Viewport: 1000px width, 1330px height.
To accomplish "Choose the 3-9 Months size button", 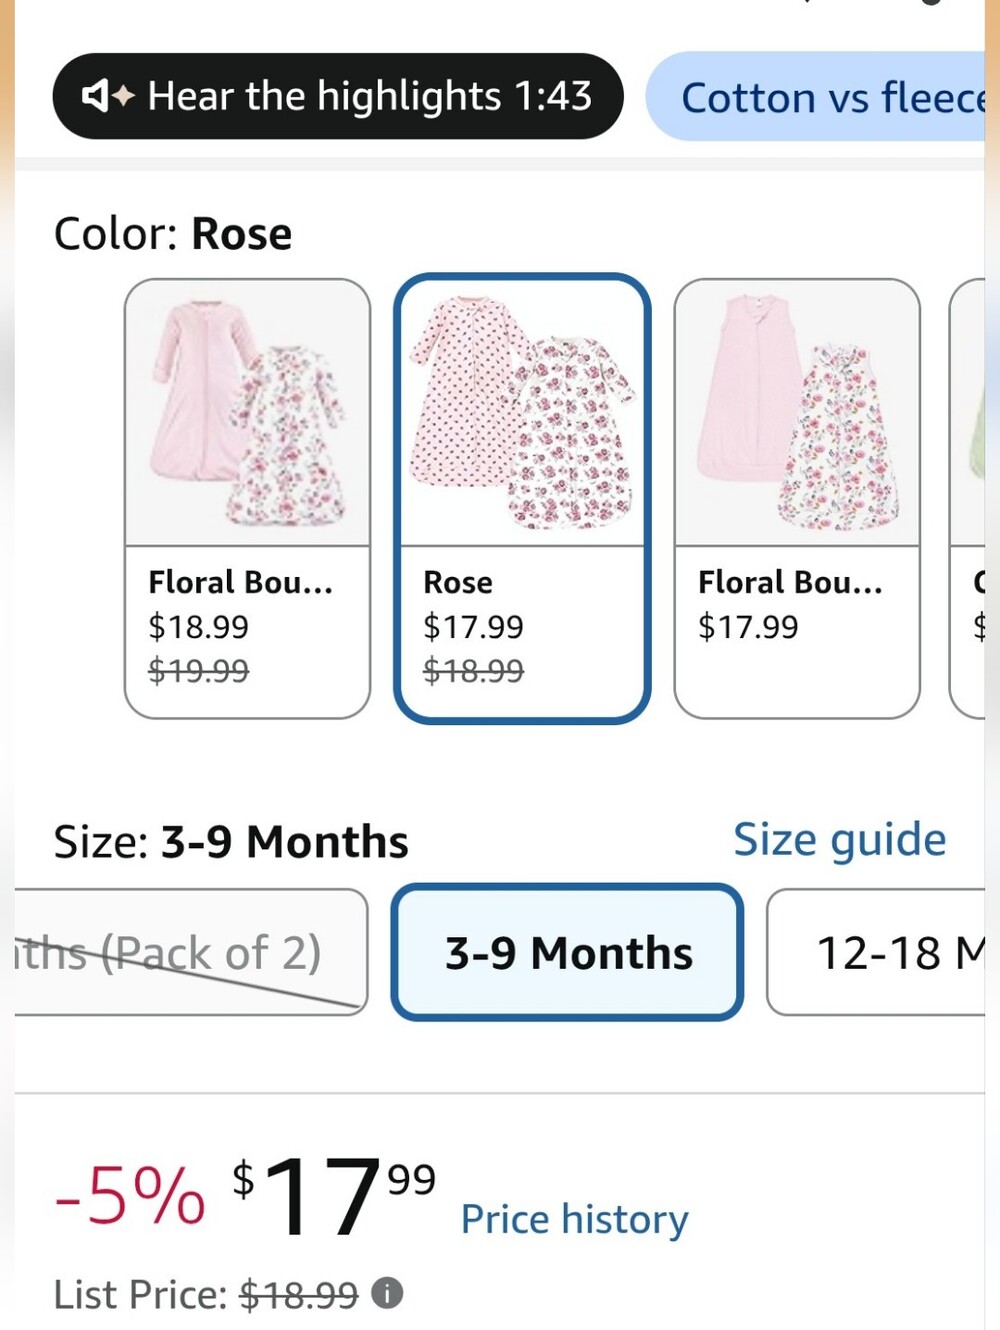I will pyautogui.click(x=567, y=952).
